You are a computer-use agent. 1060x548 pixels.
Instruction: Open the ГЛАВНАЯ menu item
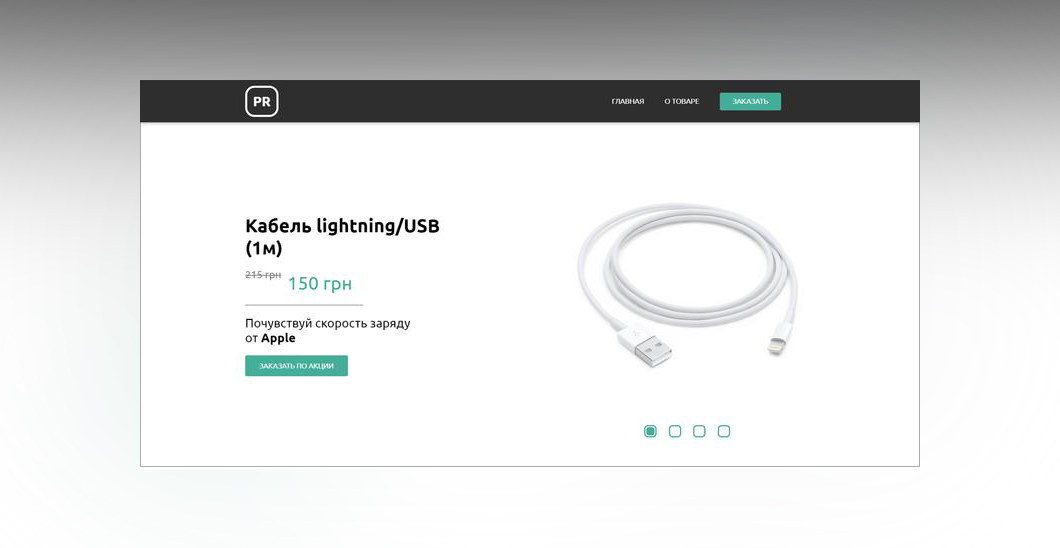click(x=627, y=101)
